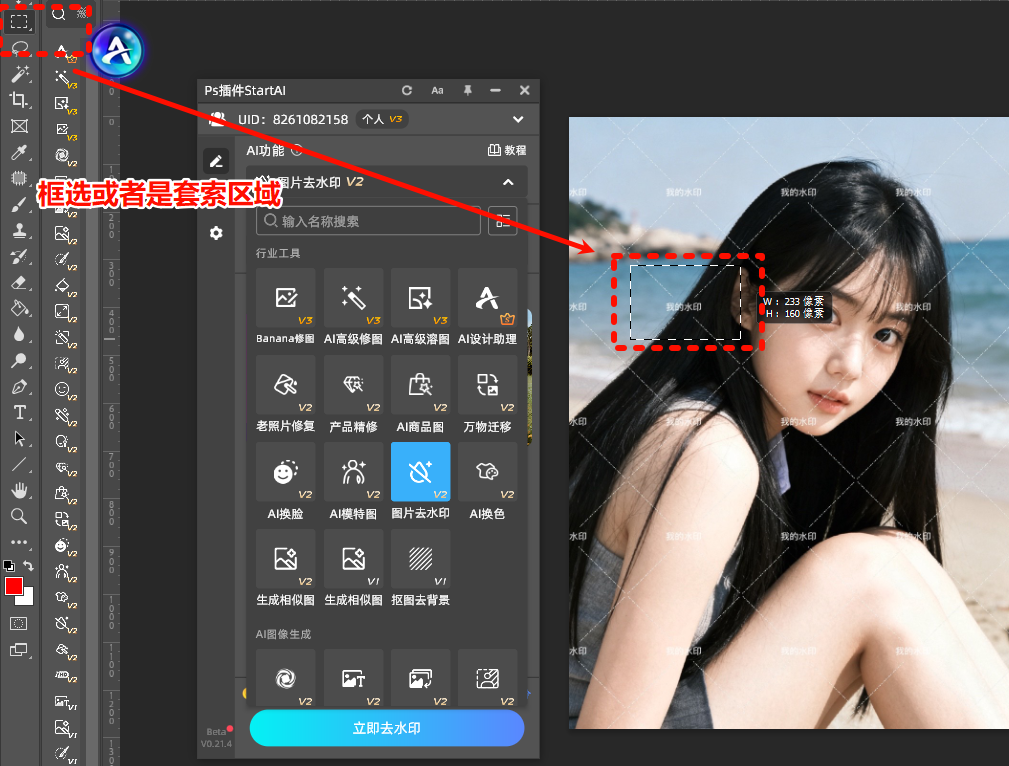Viewport: 1009px width, 766px height.
Task: Pick the Crop tool in toolbar
Action: pos(19,99)
